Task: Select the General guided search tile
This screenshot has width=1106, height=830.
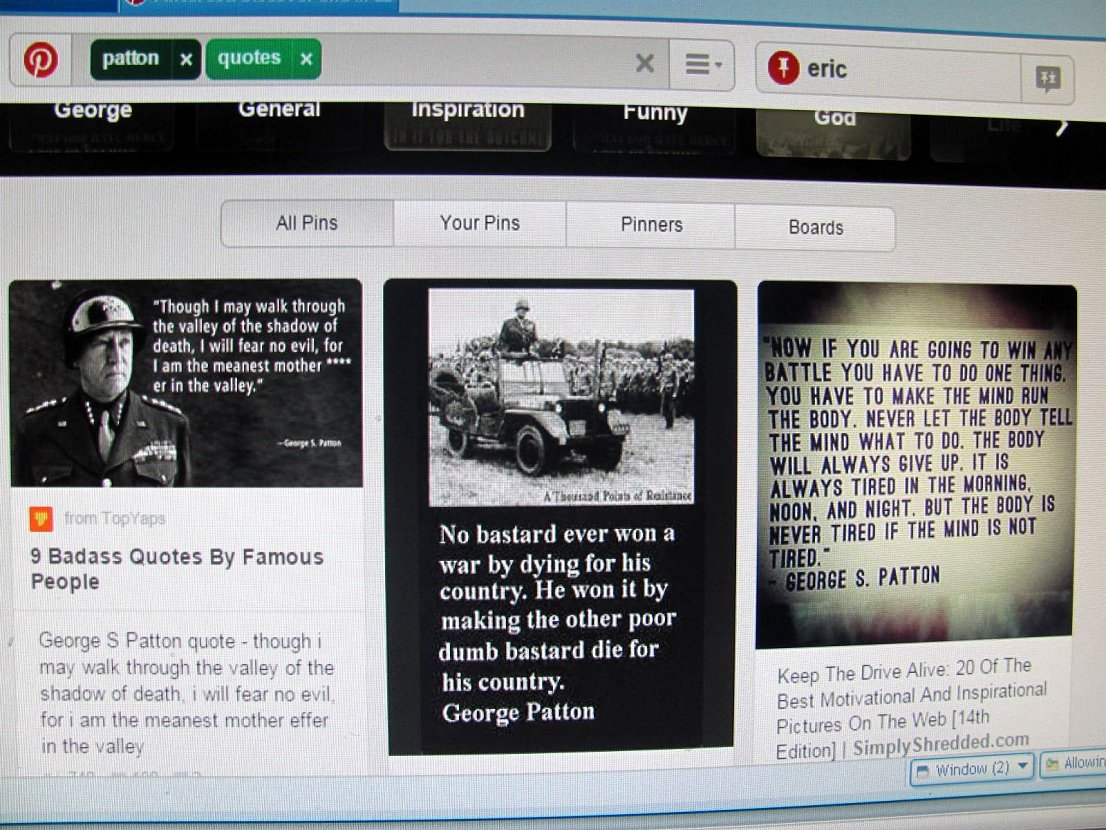Action: [279, 125]
